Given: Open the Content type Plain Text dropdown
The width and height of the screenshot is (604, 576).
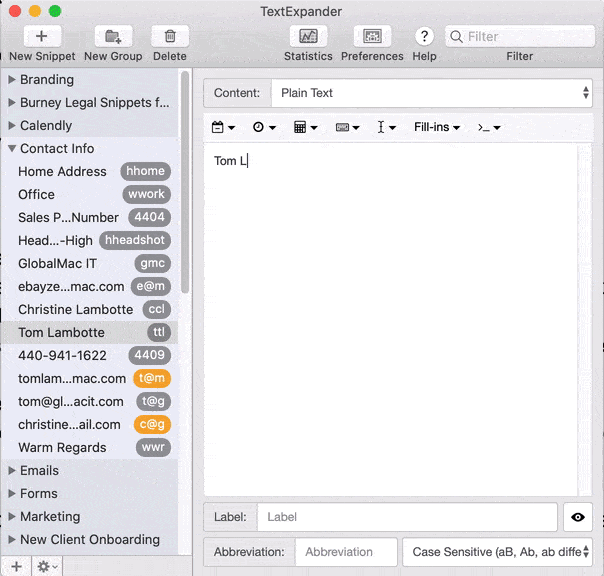Looking at the screenshot, I should [x=431, y=93].
